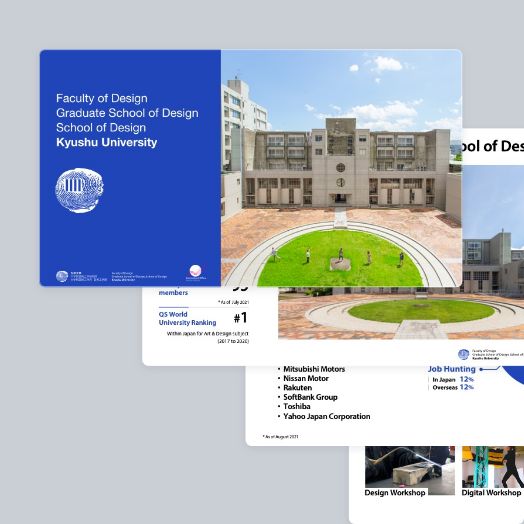Click the "Nissan Motor" list item
Screen dimensions: 524x524
306,378
